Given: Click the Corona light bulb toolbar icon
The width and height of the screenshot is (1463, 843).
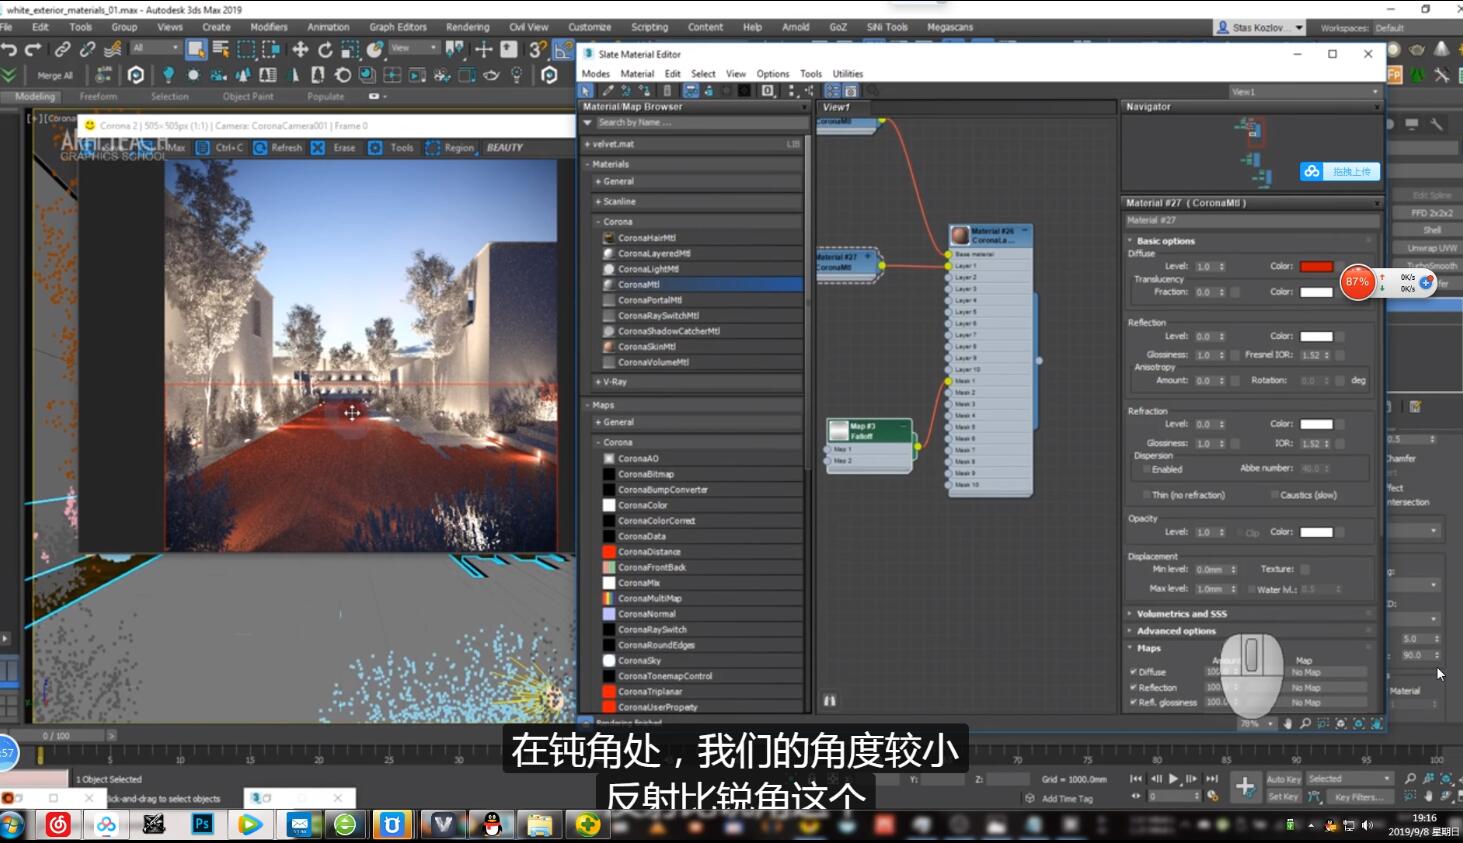Looking at the screenshot, I should point(168,75).
